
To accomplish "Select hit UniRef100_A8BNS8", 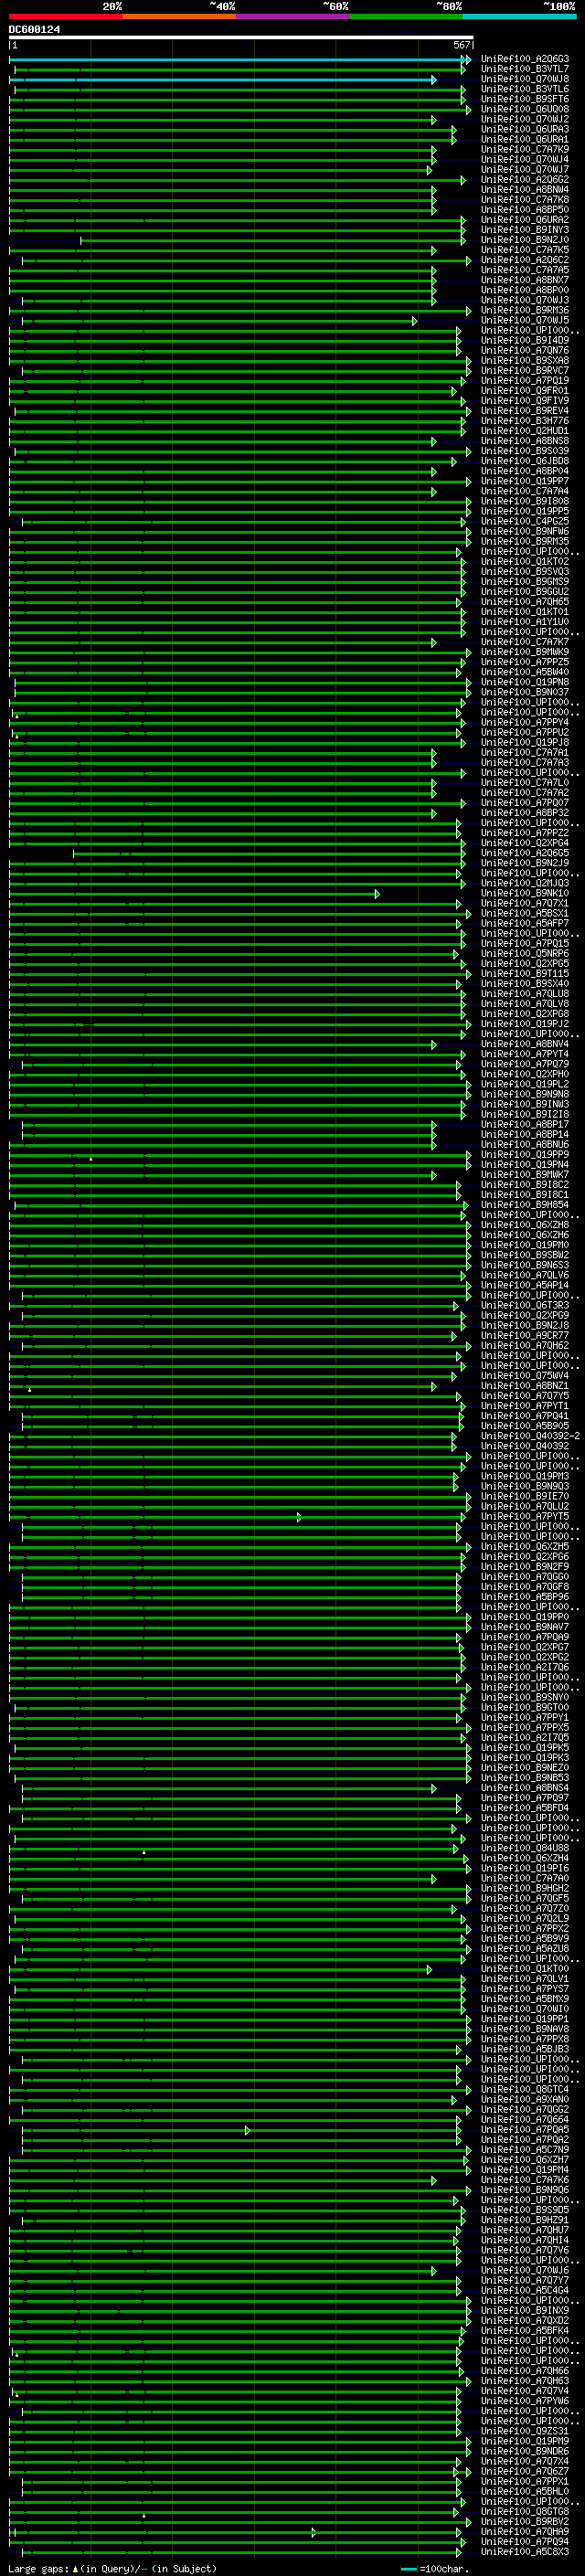I will (x=525, y=441).
